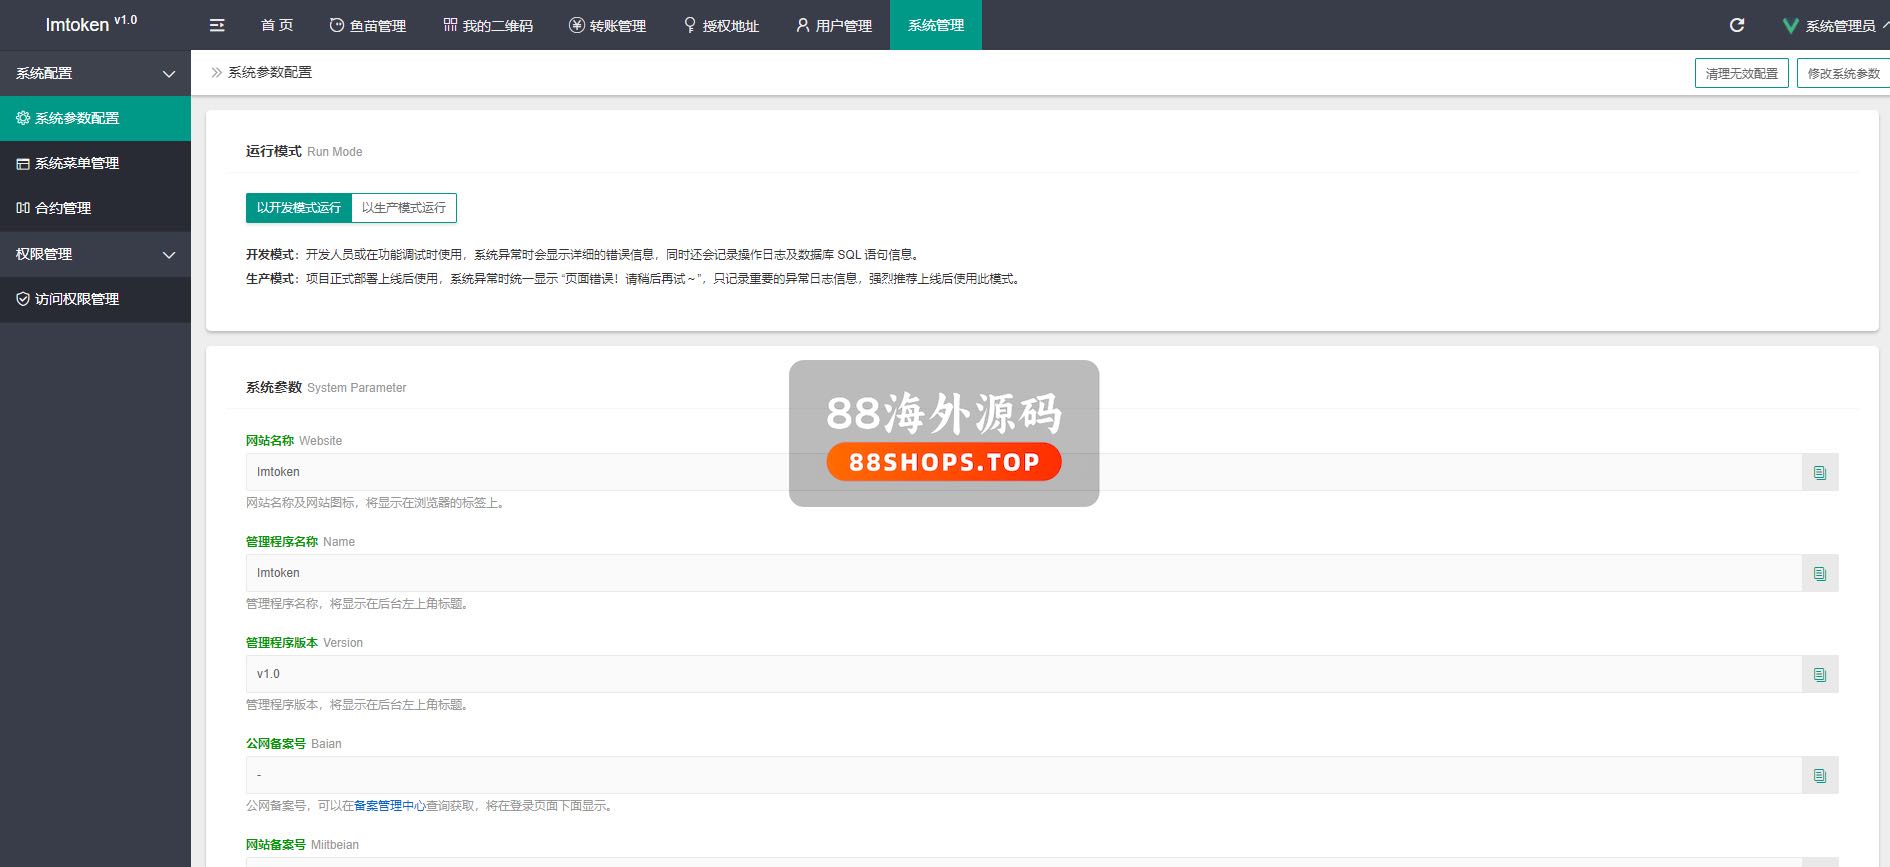Click the 备案管理中心 link
Screen dimensions: 1890x867
pos(389,806)
